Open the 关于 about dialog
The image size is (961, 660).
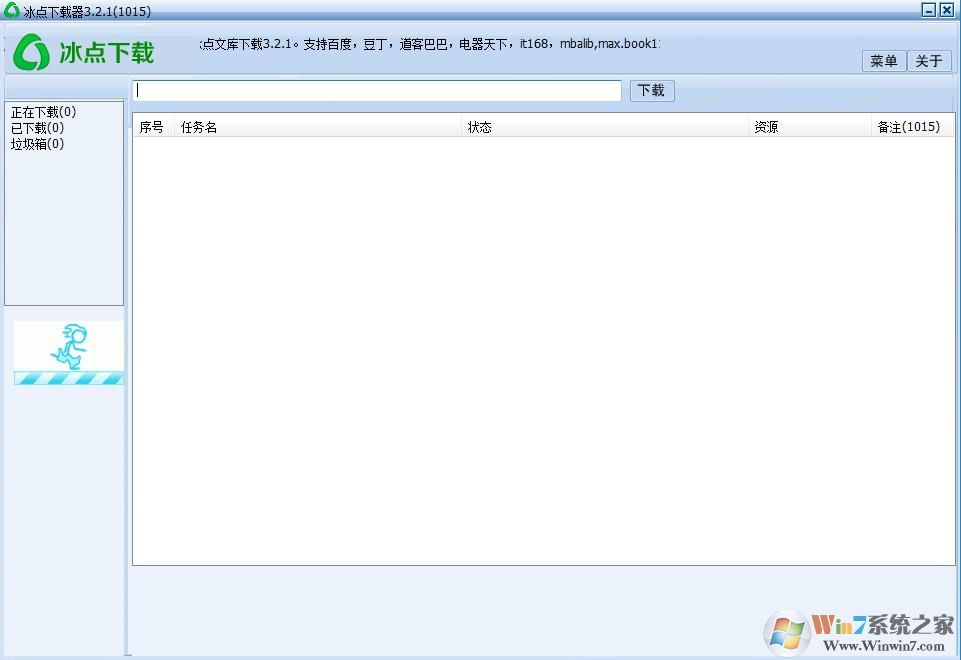[929, 61]
